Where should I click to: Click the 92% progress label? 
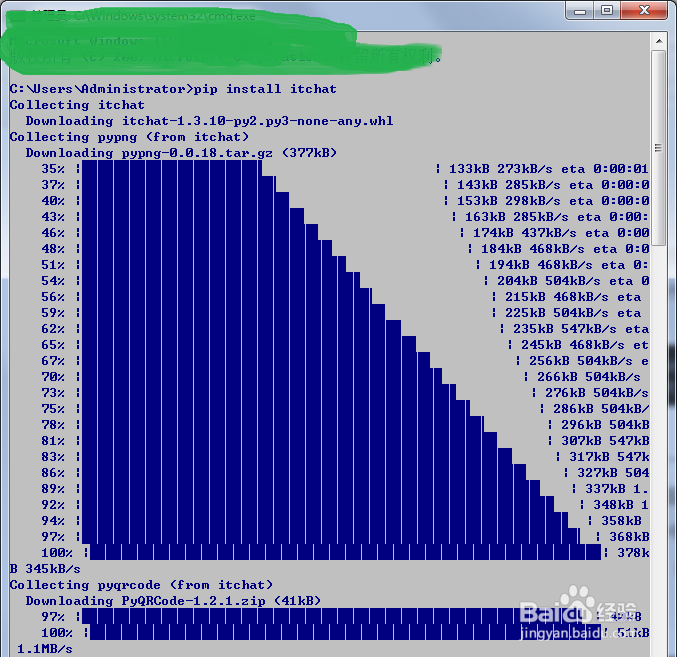pos(53,505)
